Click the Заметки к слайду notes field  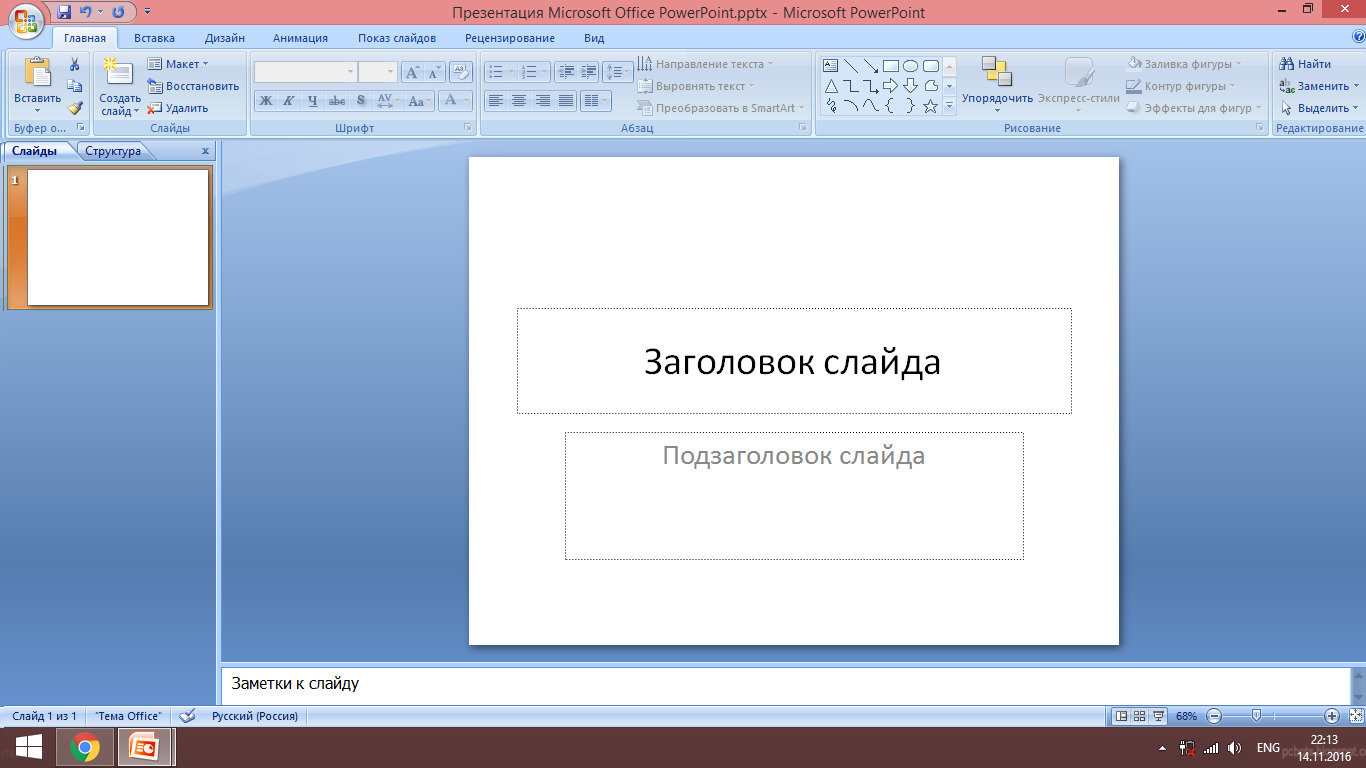pos(785,684)
